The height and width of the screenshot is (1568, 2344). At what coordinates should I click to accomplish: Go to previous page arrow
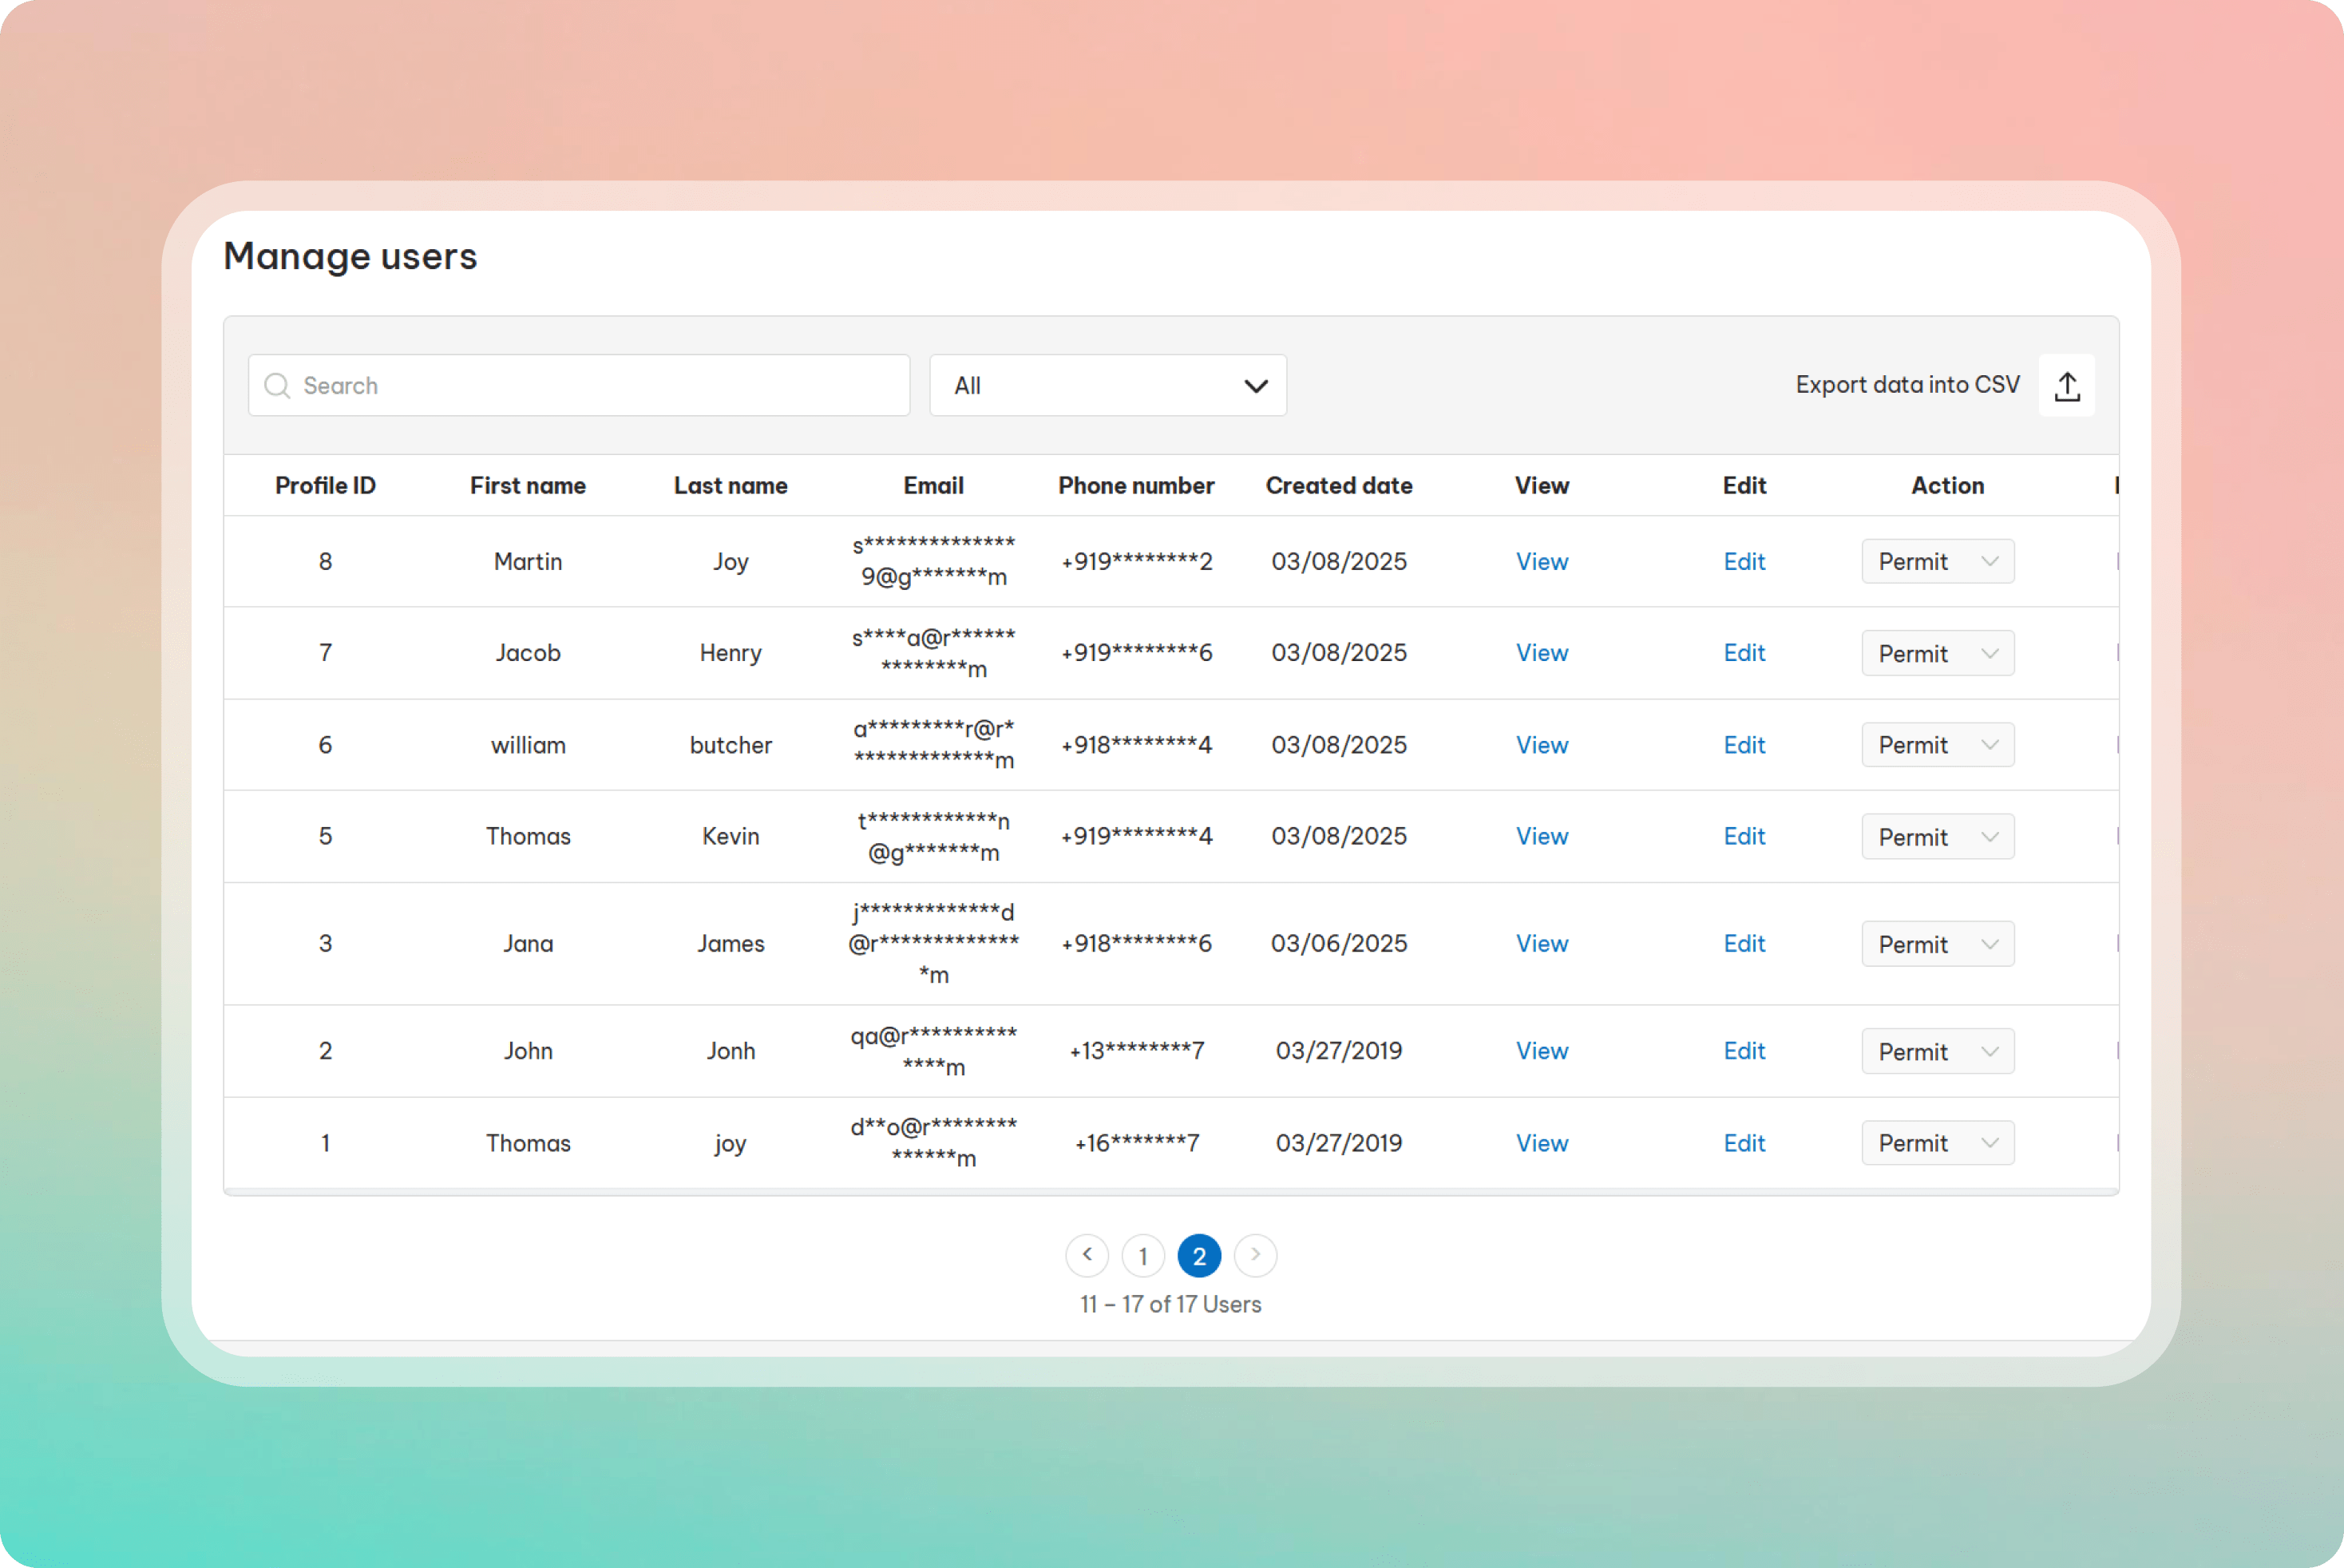1087,1255
